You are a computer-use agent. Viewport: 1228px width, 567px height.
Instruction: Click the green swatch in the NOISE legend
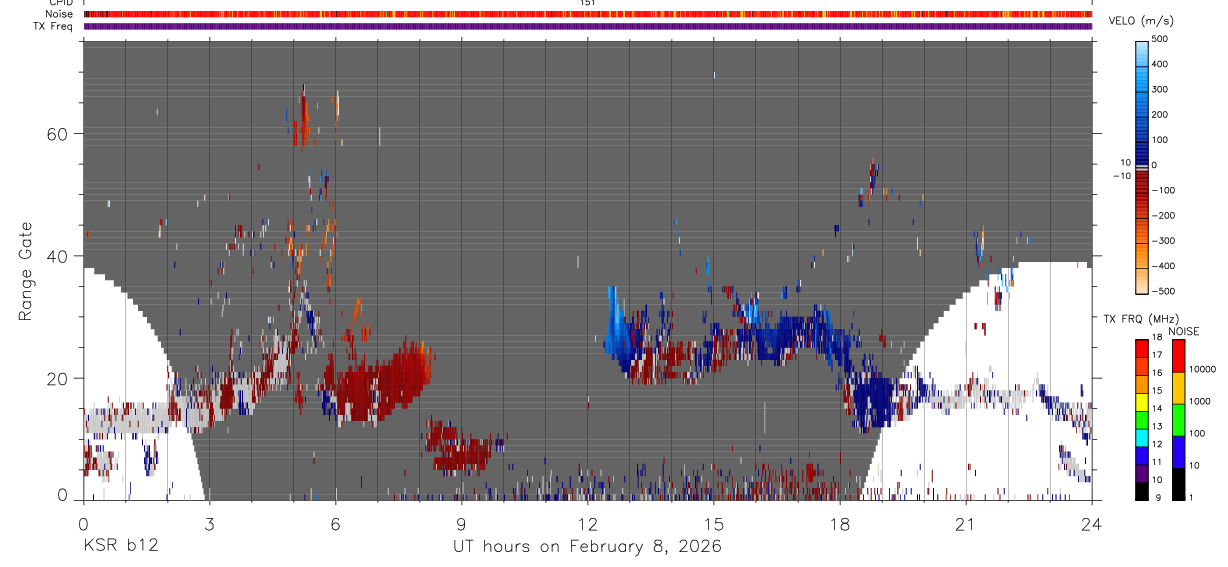(x=1179, y=420)
